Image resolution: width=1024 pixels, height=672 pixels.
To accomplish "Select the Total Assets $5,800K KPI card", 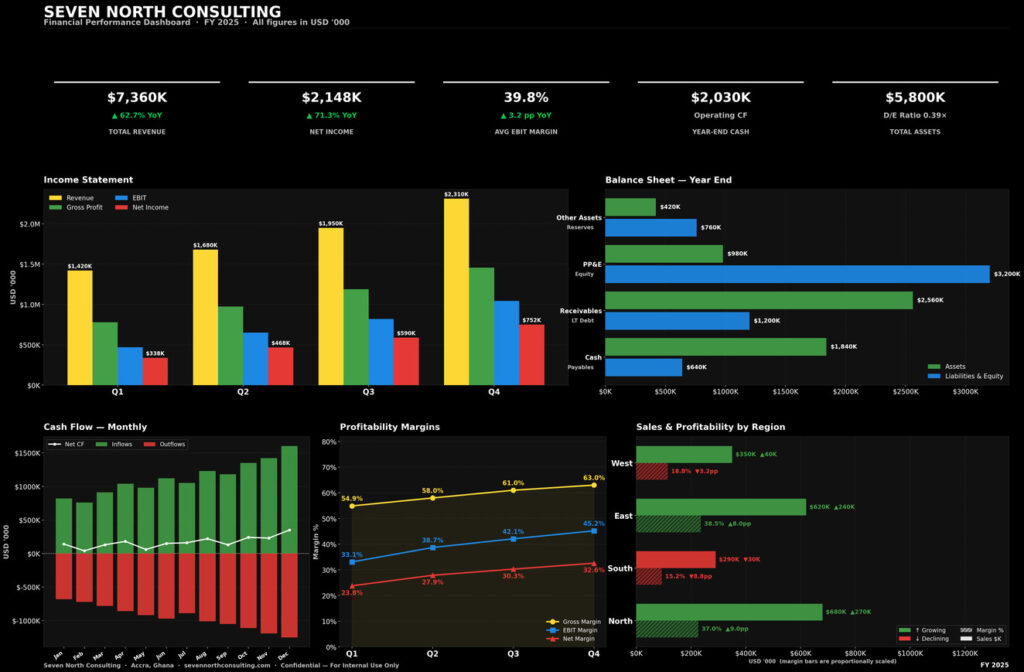I will coord(915,112).
